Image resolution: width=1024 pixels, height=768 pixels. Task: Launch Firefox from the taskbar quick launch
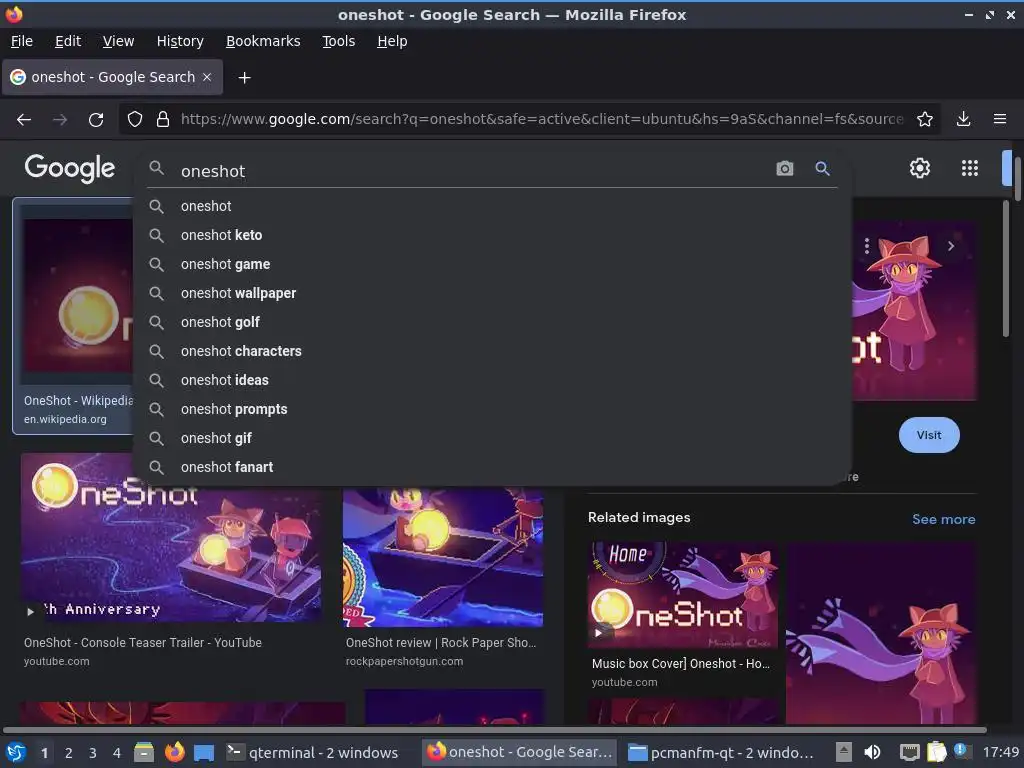[174, 752]
